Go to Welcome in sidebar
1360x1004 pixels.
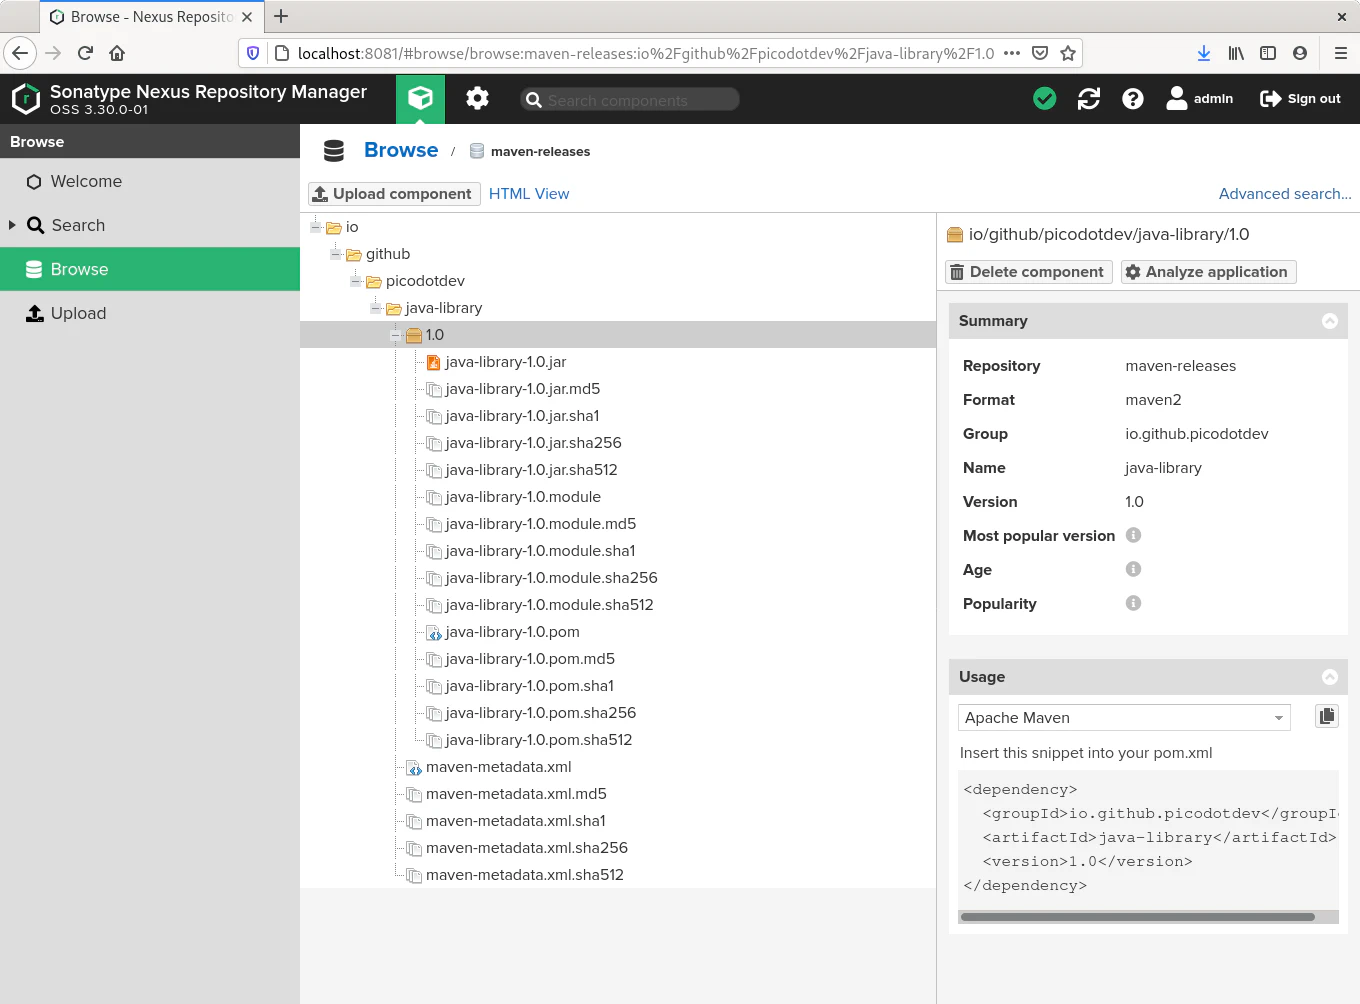click(x=86, y=181)
